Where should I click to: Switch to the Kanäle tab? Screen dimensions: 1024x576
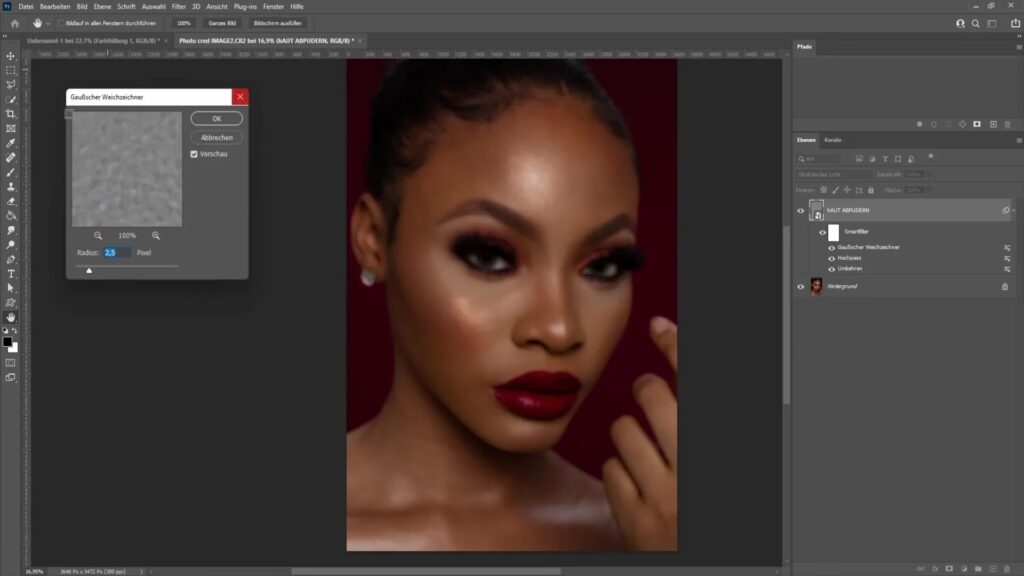(833, 140)
